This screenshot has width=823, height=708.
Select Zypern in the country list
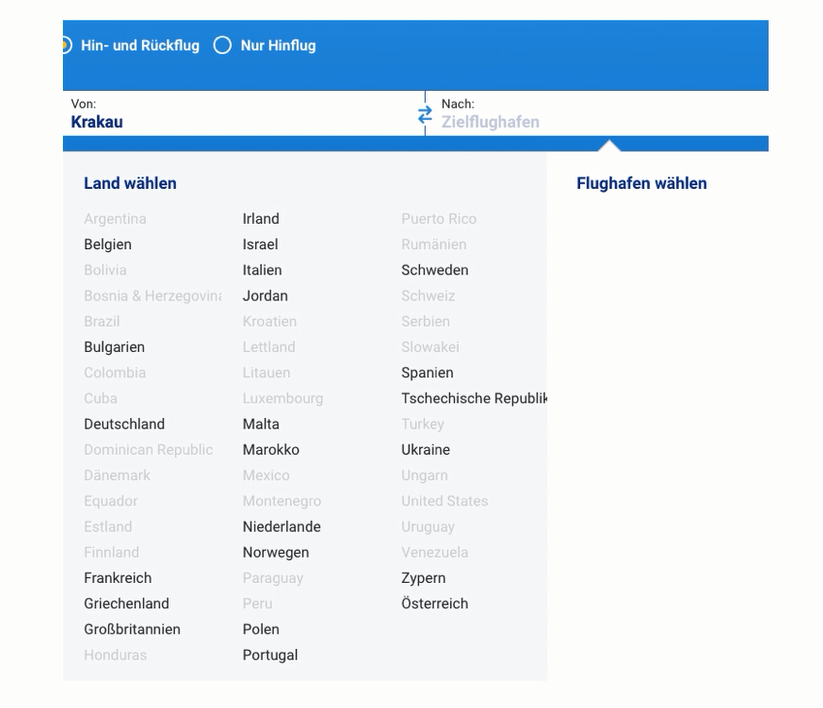click(x=423, y=578)
